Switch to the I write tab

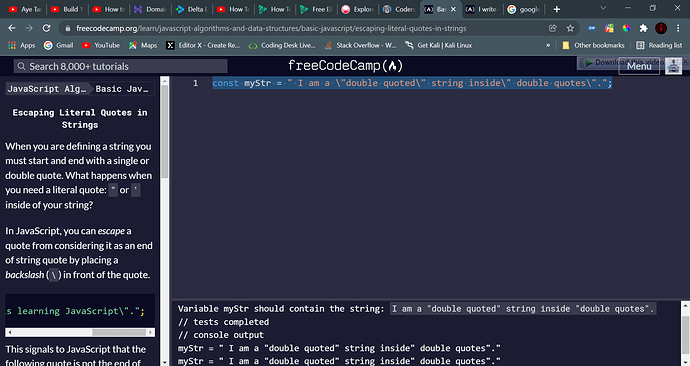click(x=481, y=9)
